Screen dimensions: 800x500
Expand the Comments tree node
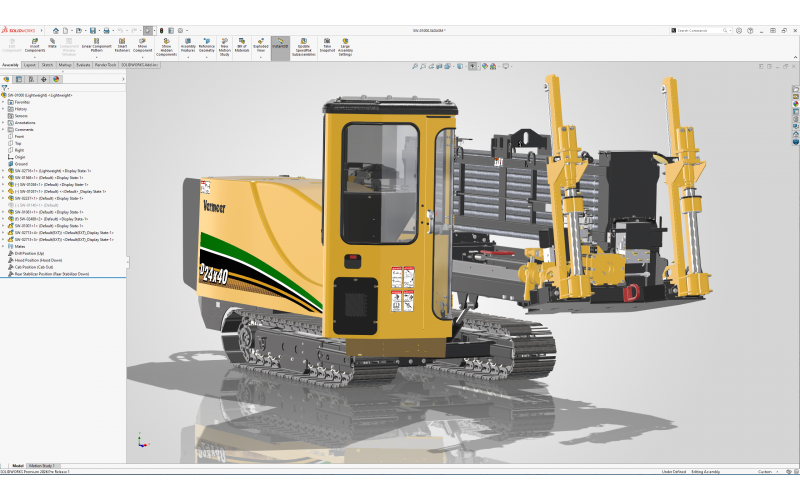(x=3, y=130)
